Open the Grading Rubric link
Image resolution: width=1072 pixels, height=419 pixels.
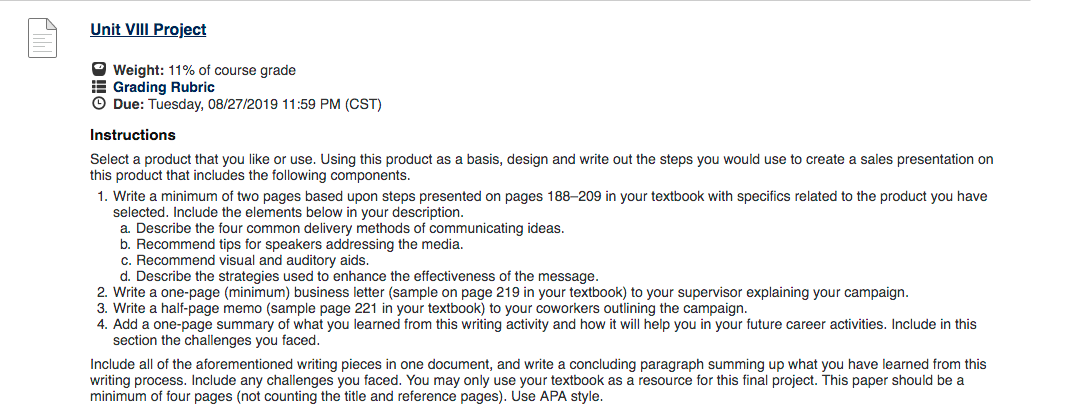pyautogui.click(x=163, y=87)
